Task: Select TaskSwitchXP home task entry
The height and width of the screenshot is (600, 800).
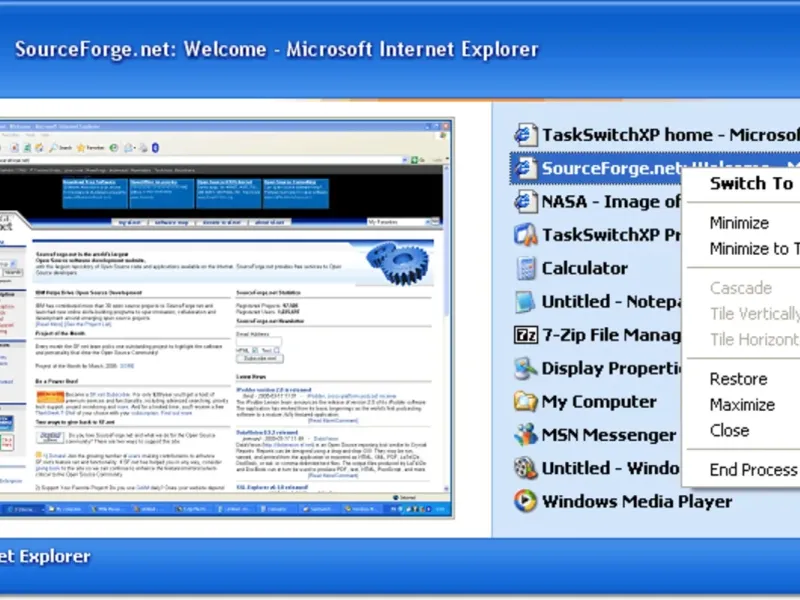Action: (655, 135)
